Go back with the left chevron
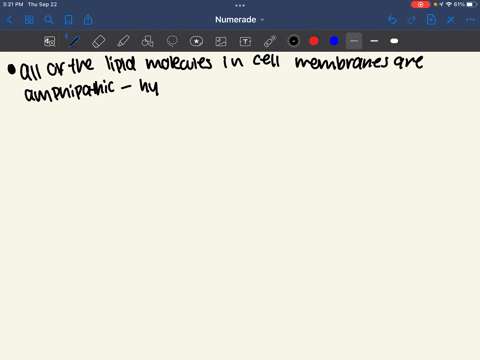Viewport: 480px width, 360px height. [10, 20]
